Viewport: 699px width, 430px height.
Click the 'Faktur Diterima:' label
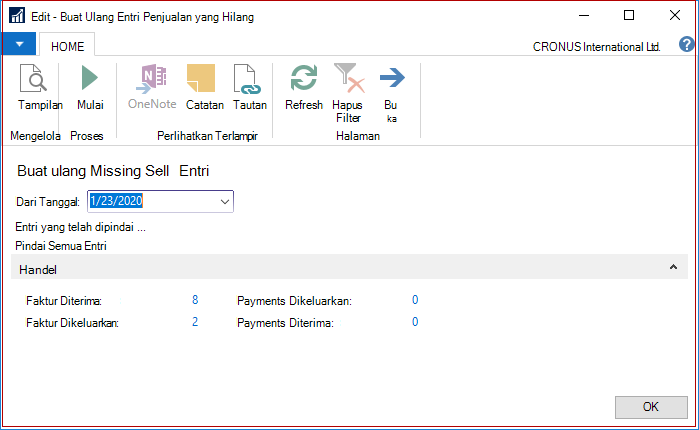pos(64,301)
